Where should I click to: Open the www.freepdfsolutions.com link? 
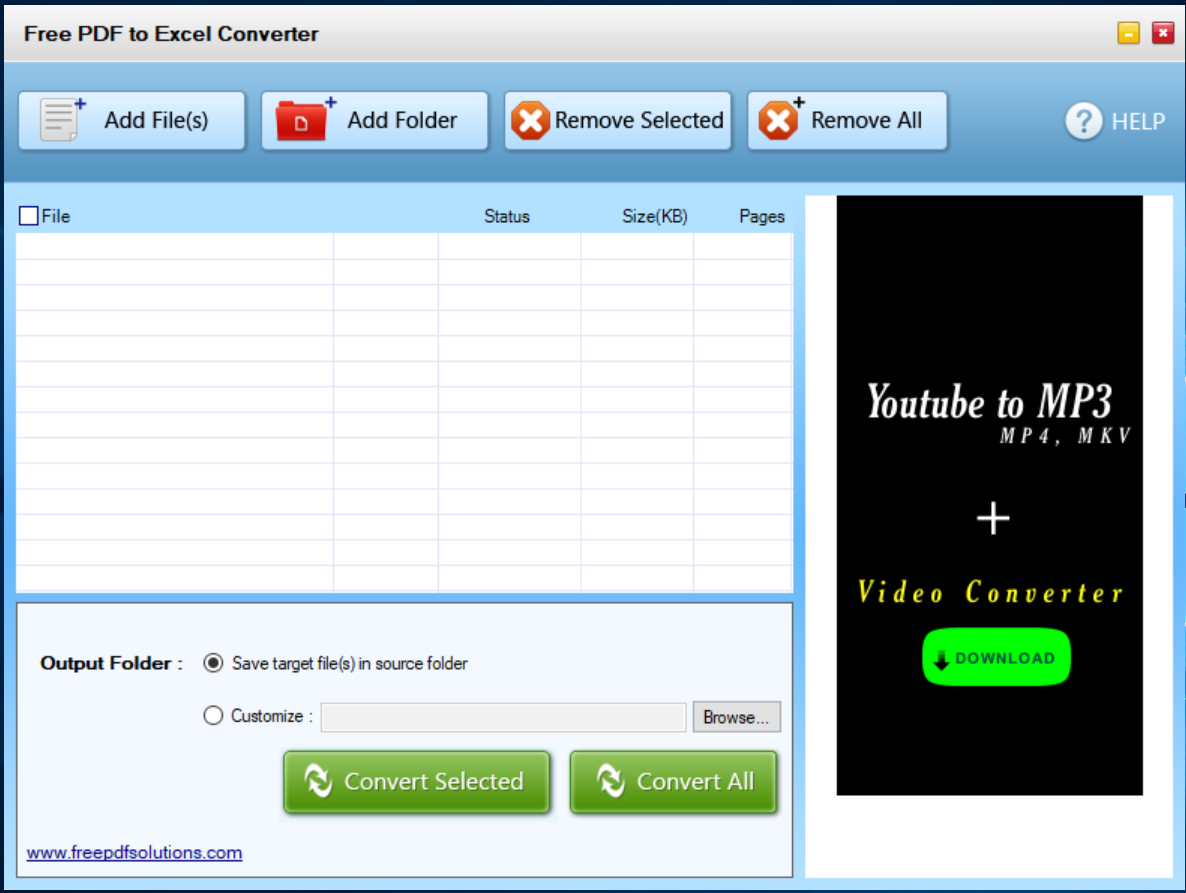[x=135, y=852]
